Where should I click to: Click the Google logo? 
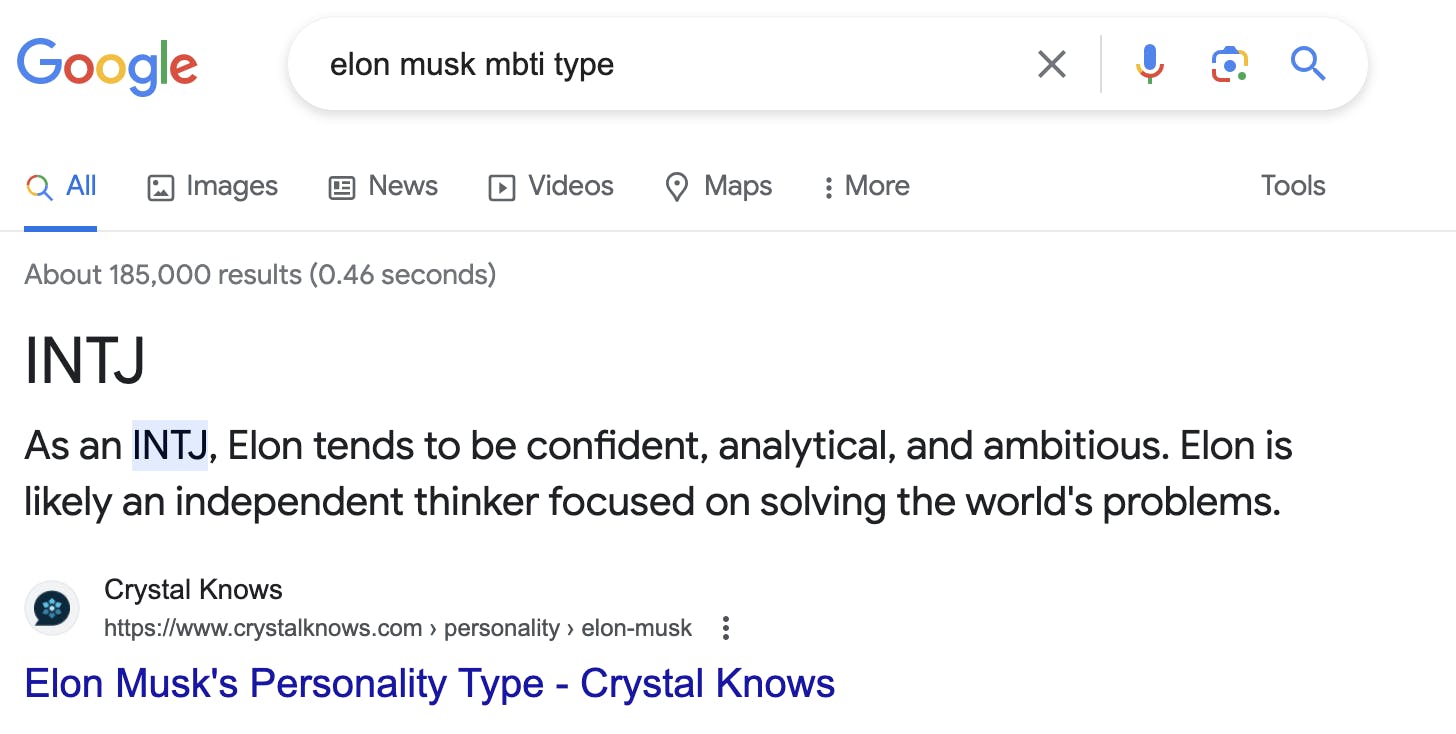click(107, 65)
